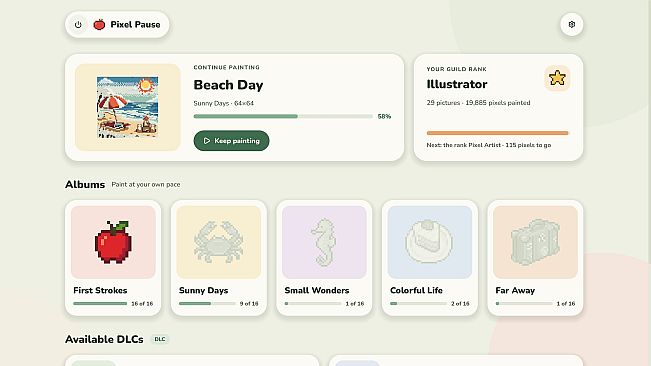Select the red apple album icon
Screen dimensions: 651x366
tap(113, 242)
